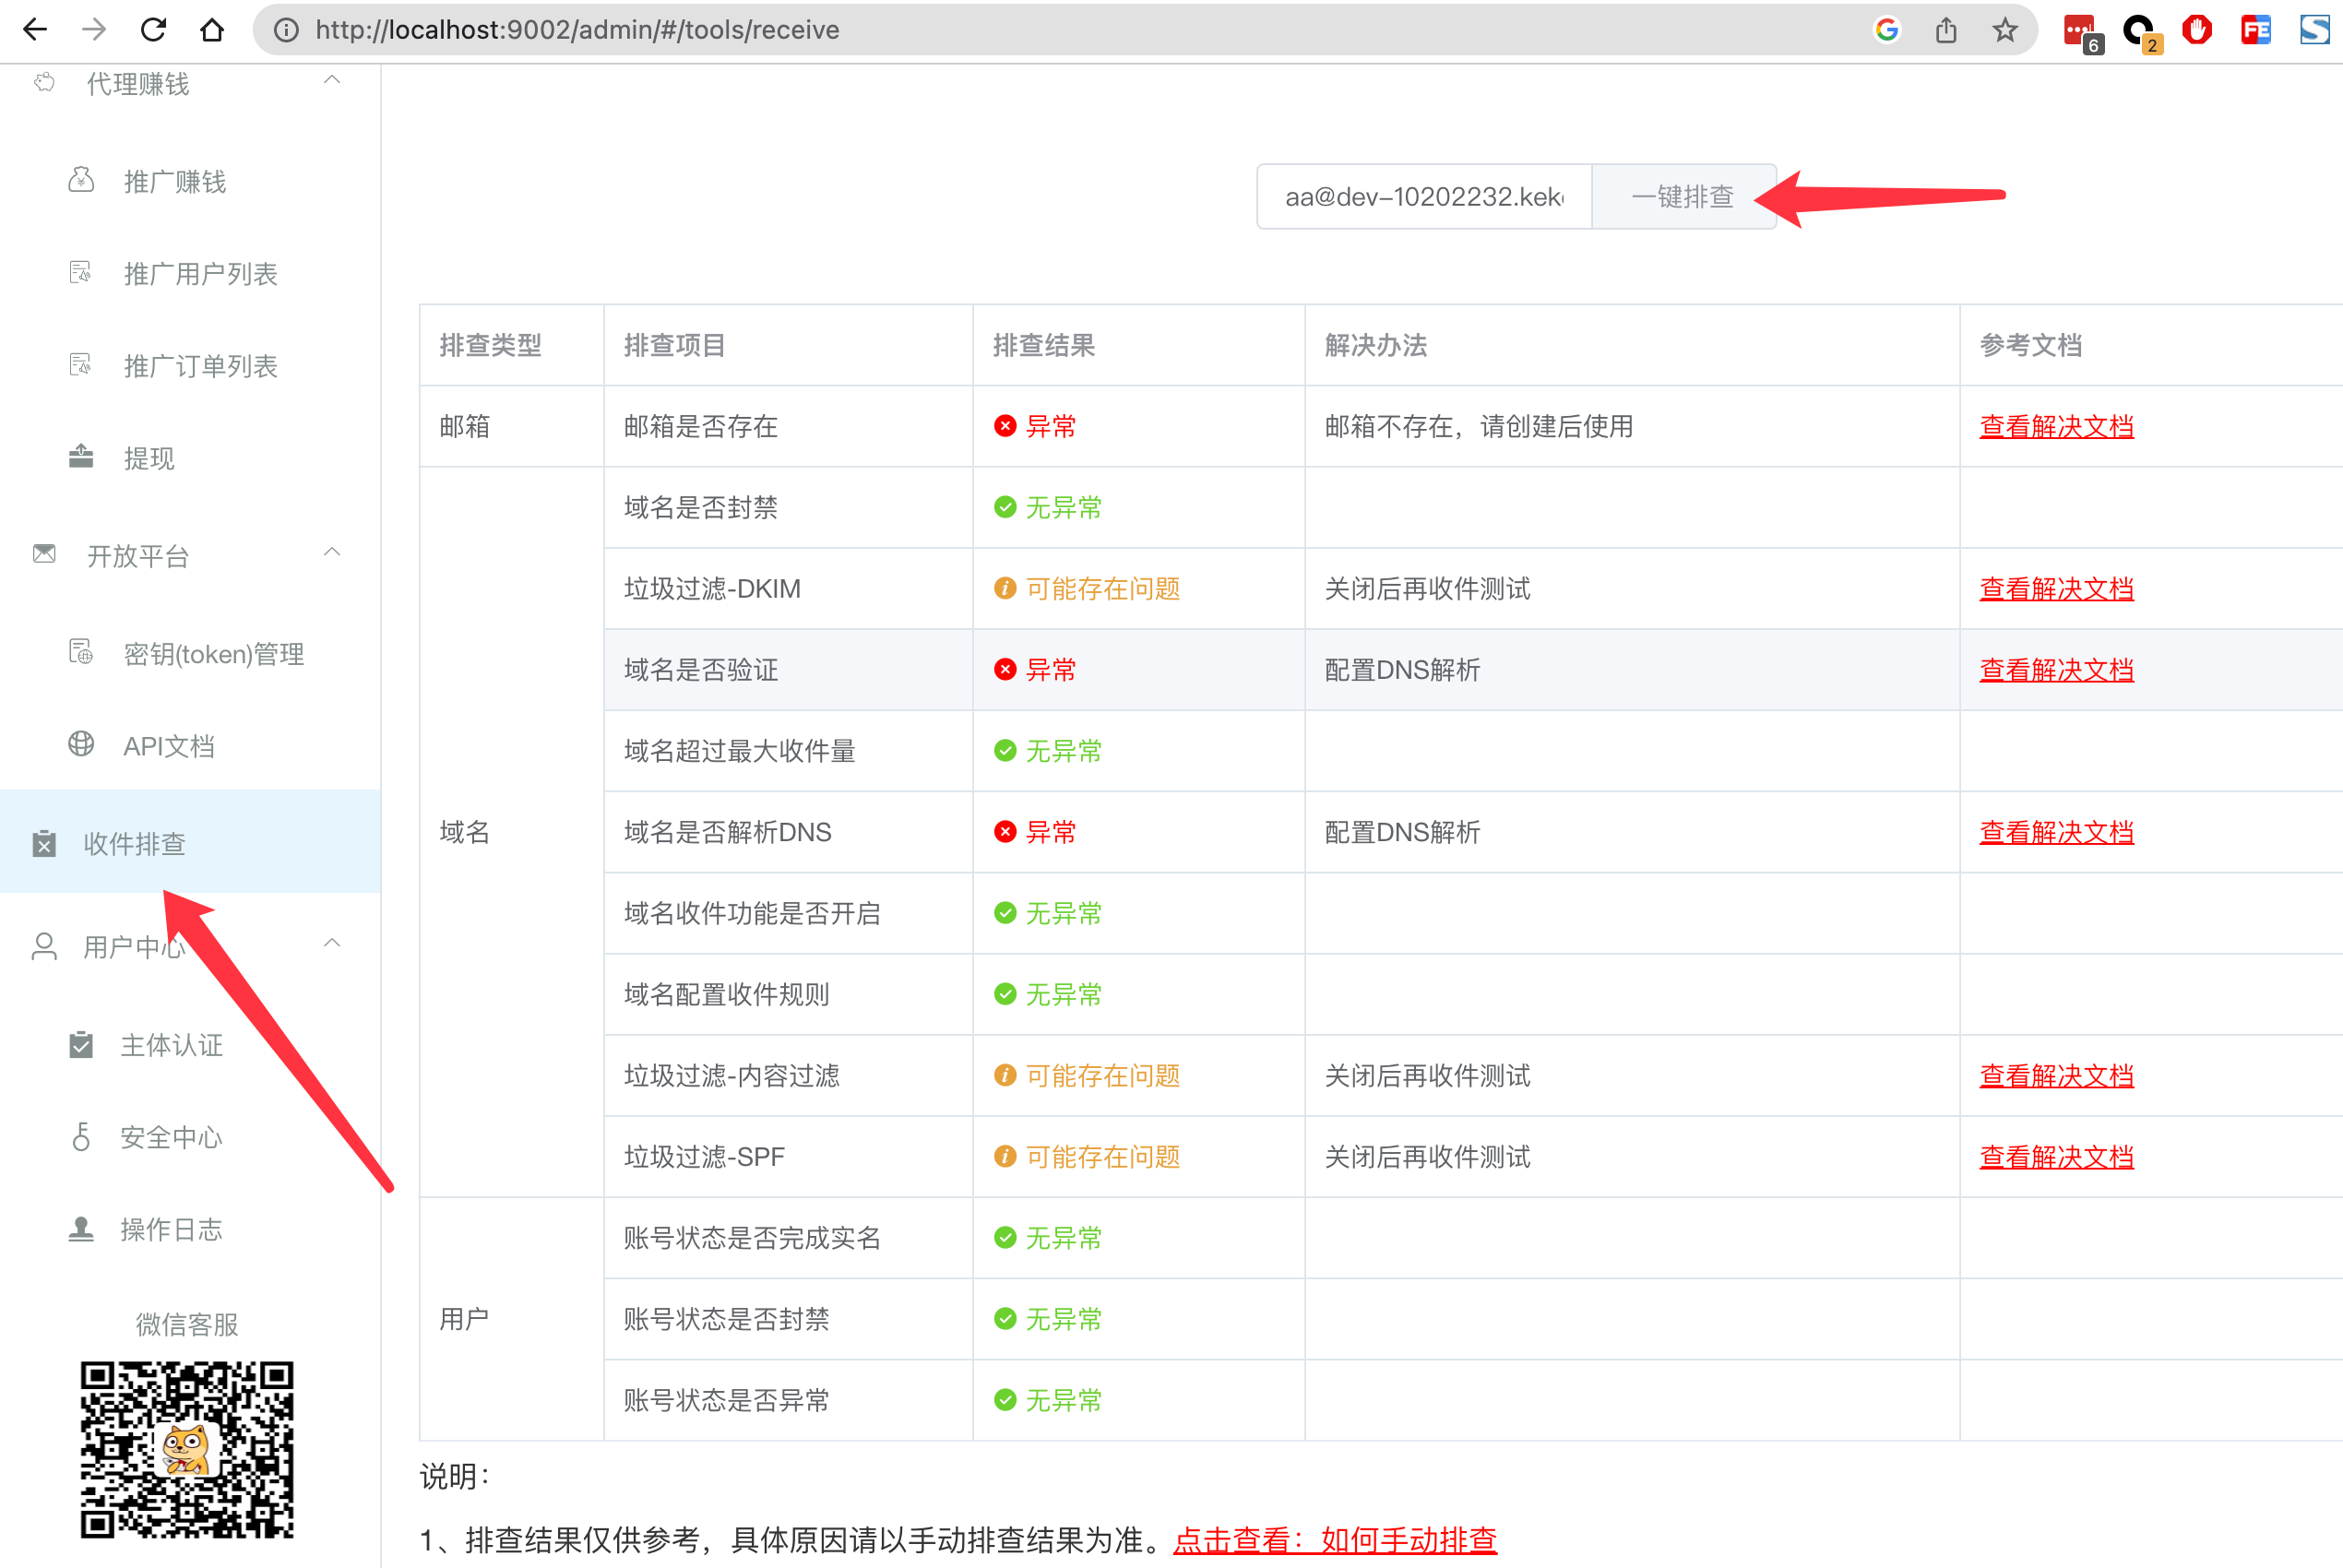2343x1568 pixels.
Task: Open the 点击查看：如何手动排查 link
Action: [1334, 1539]
